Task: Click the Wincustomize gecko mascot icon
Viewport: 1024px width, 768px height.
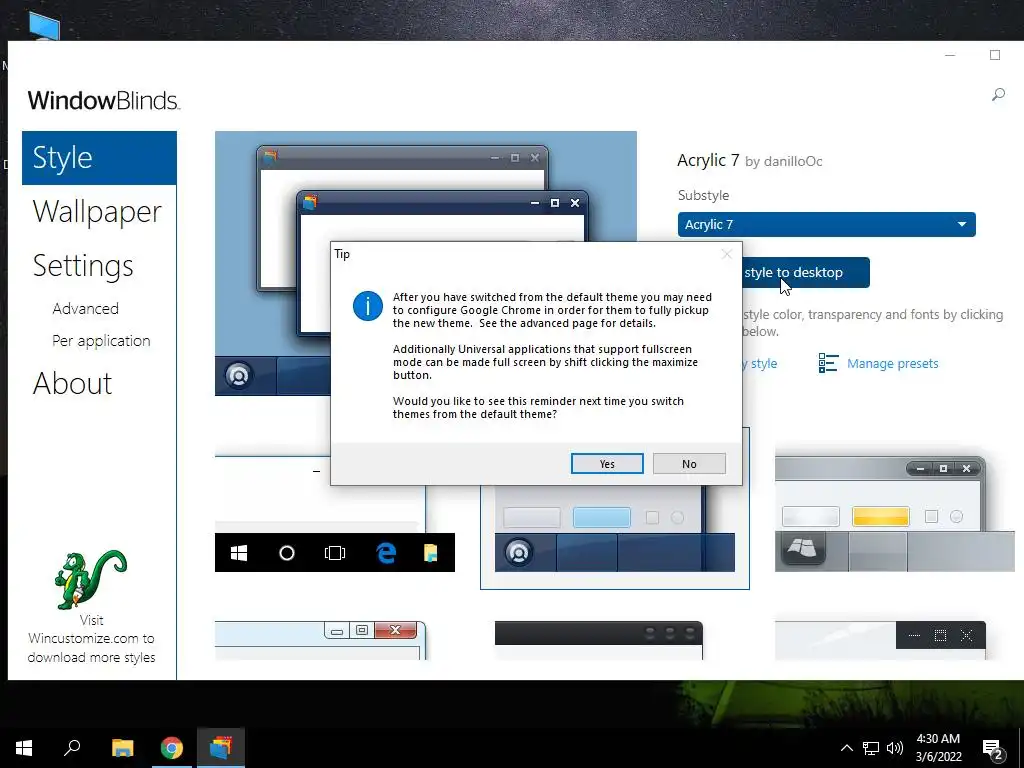Action: [x=90, y=579]
